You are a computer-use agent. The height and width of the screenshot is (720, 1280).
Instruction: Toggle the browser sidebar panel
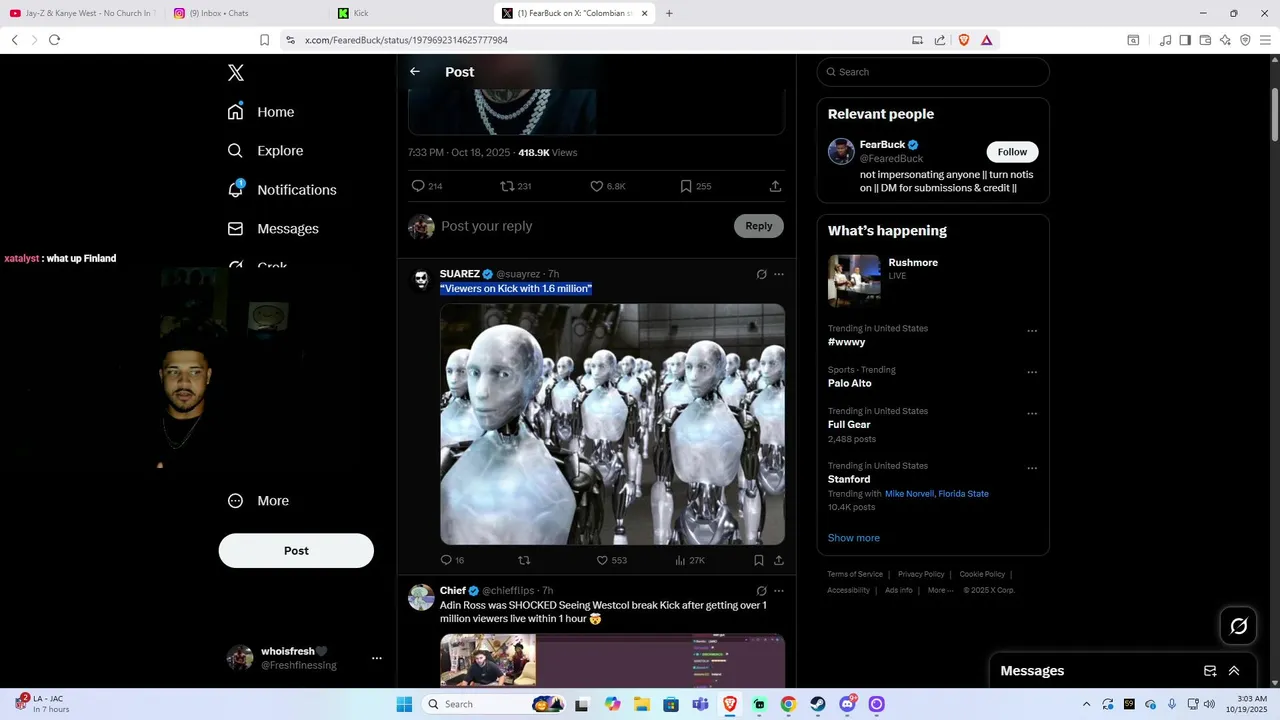(x=1185, y=40)
